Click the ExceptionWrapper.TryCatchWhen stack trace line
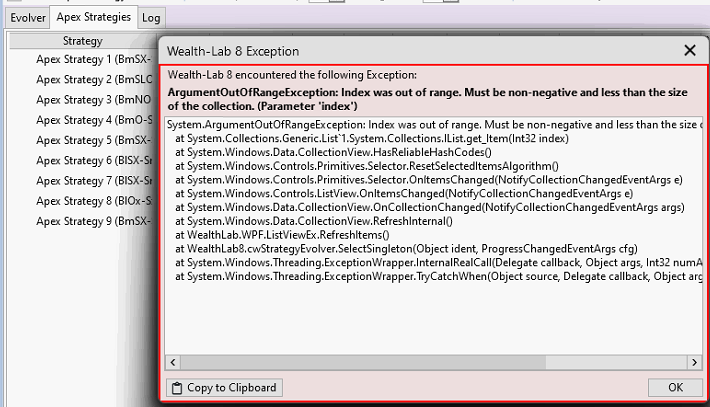Viewport: 710px width, 407px height. [438, 277]
